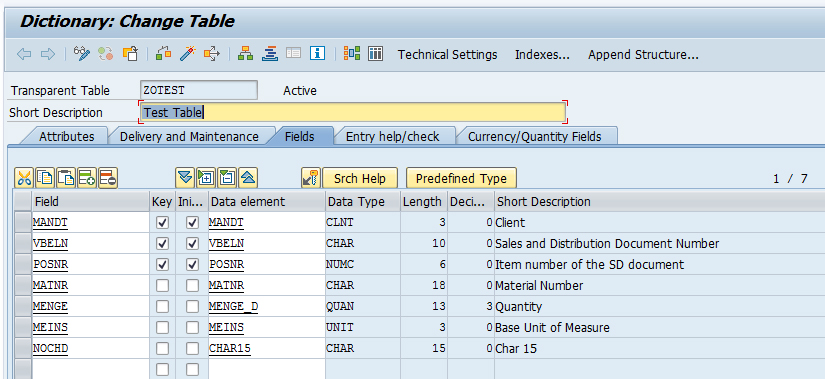Open the blue Information icon
This screenshot has width=825, height=379.
coord(317,54)
